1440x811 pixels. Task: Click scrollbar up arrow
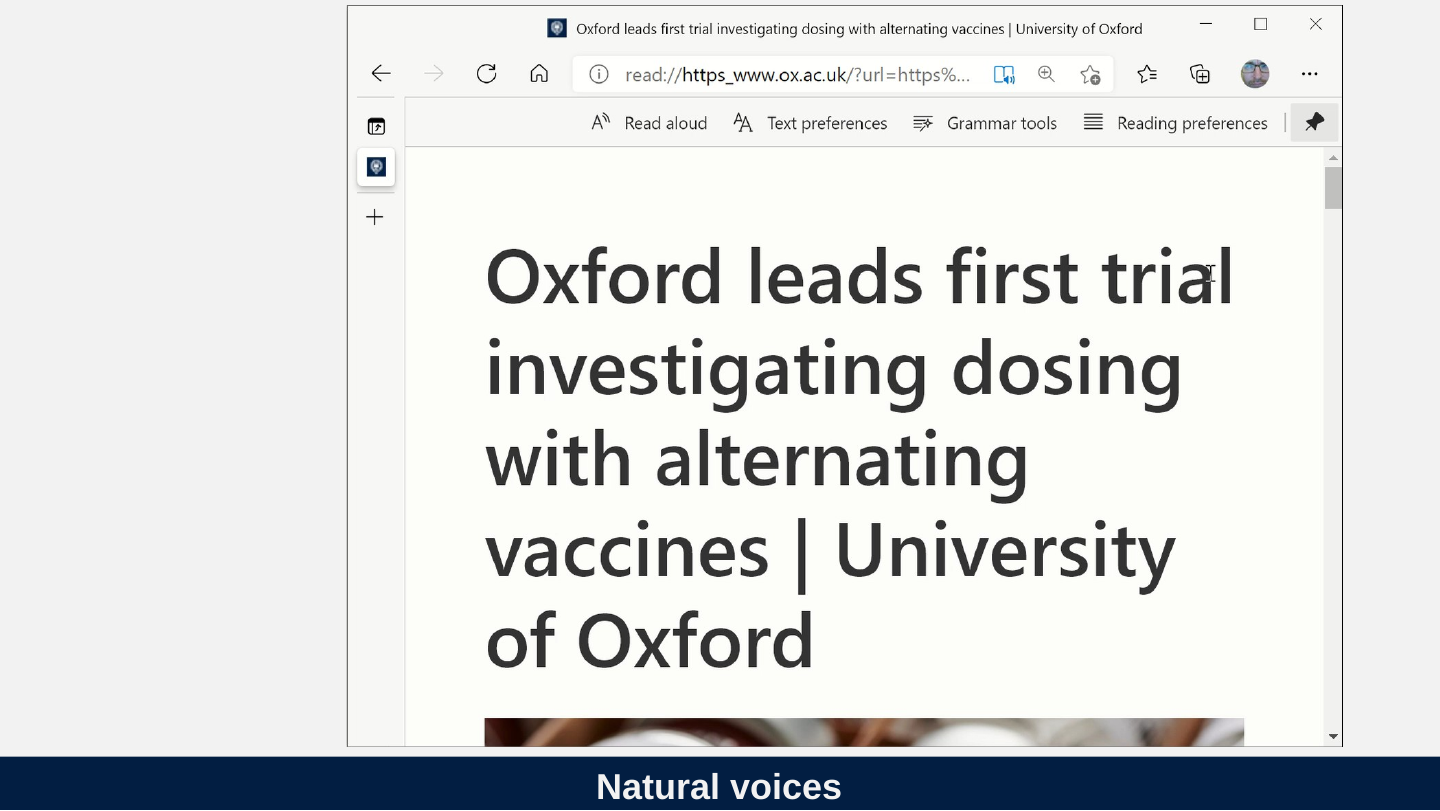click(1333, 158)
